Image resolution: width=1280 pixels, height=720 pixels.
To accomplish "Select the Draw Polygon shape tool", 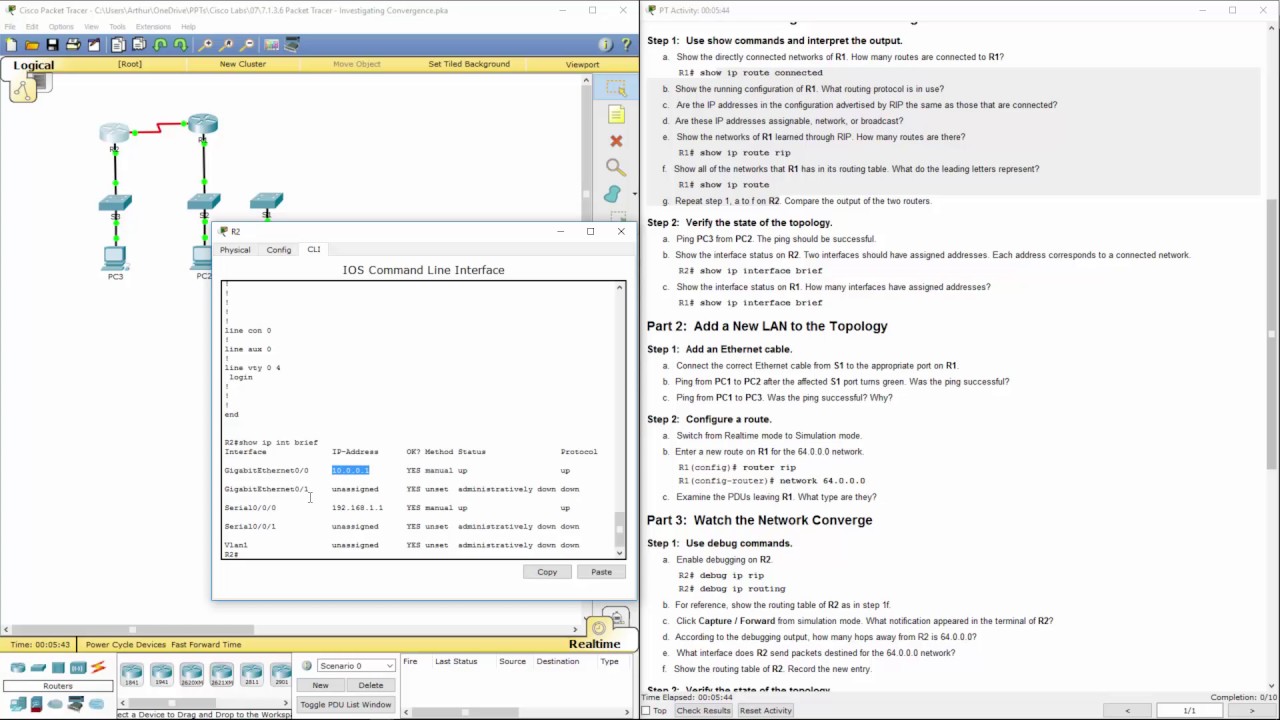I will coord(613,193).
